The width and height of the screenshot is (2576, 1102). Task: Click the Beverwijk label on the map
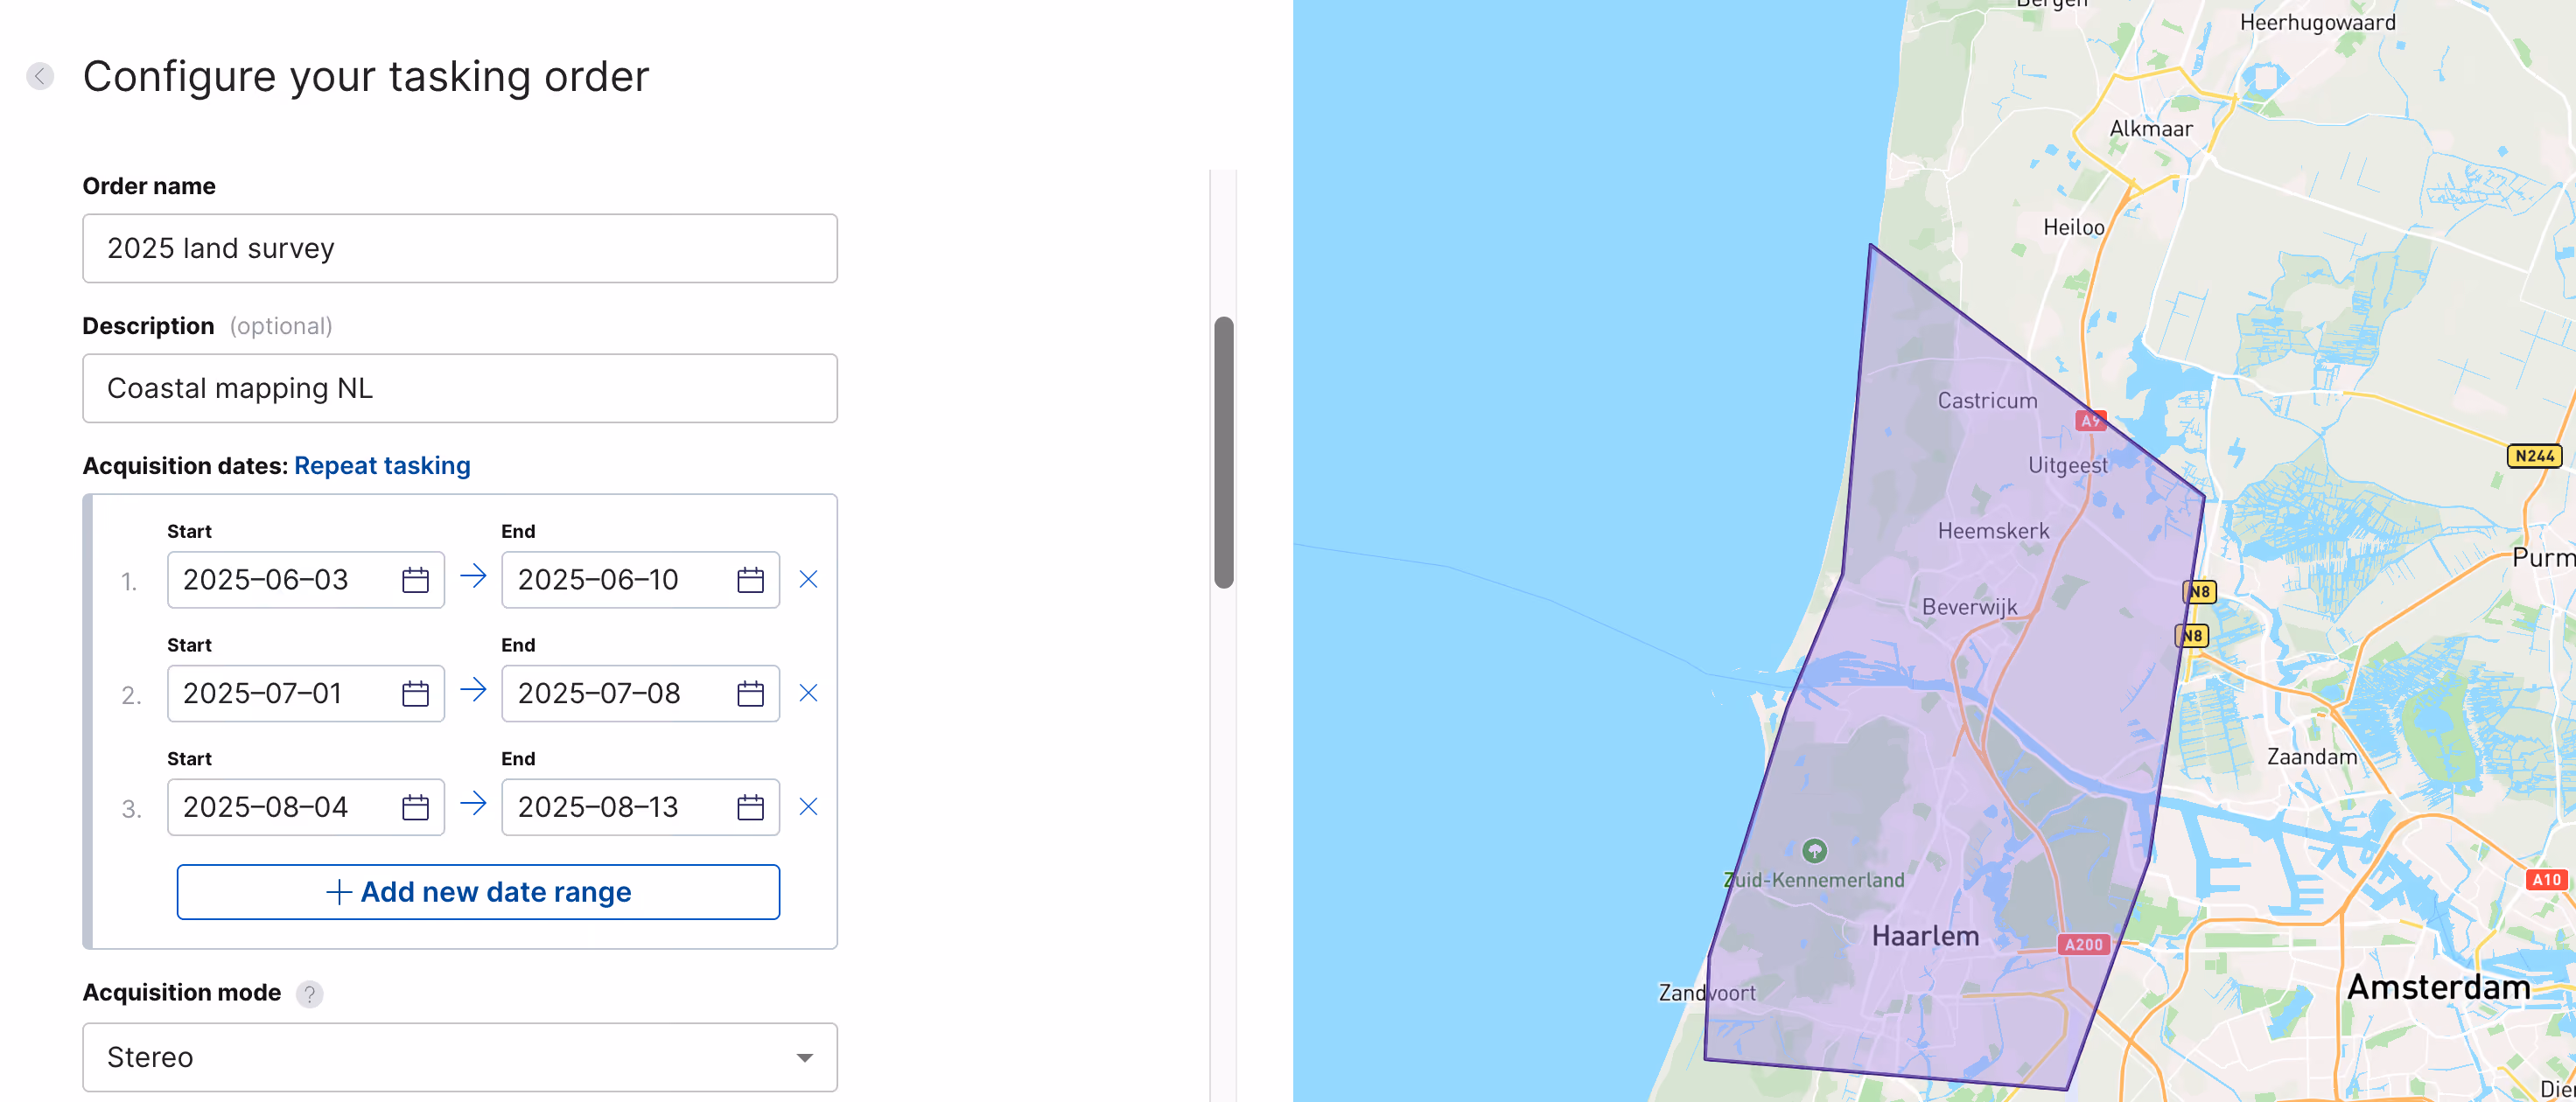click(1969, 608)
